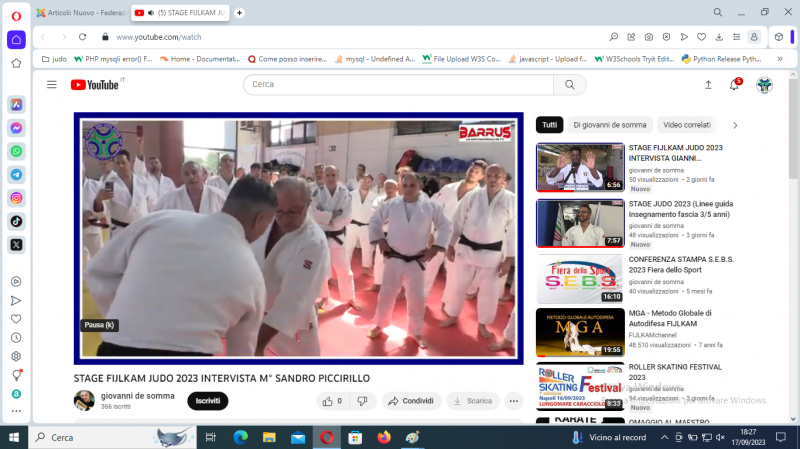This screenshot has width=800, height=449.
Task: Mute the tab via speaker icon
Action: (x=151, y=13)
